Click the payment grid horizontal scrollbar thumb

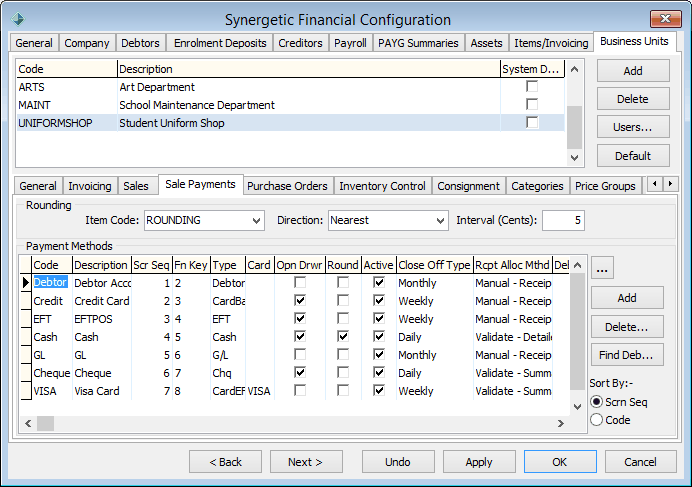[45, 423]
